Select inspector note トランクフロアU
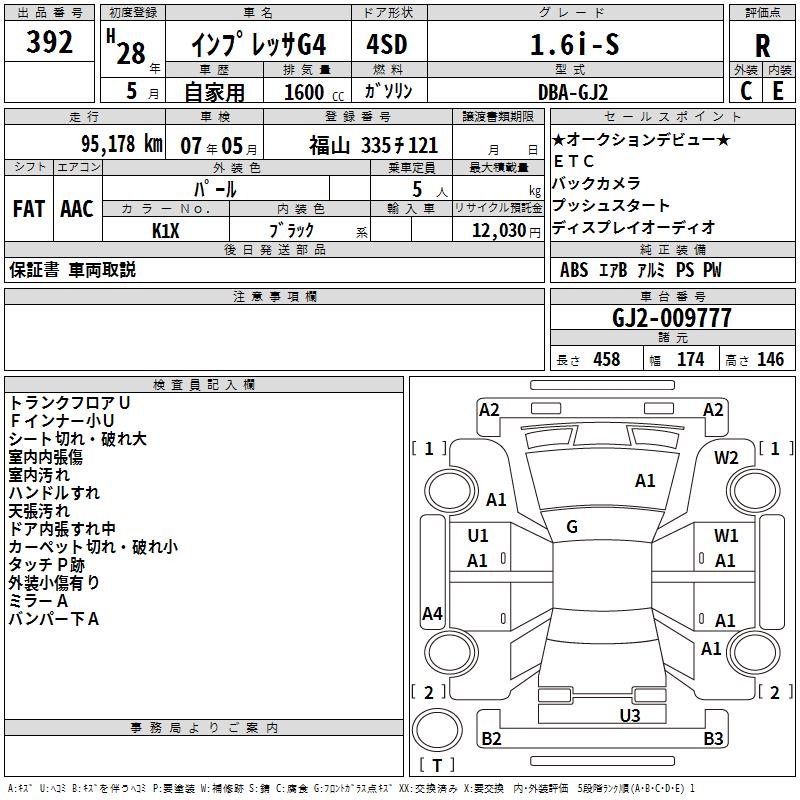This screenshot has height=800, width=800. [x=69, y=403]
